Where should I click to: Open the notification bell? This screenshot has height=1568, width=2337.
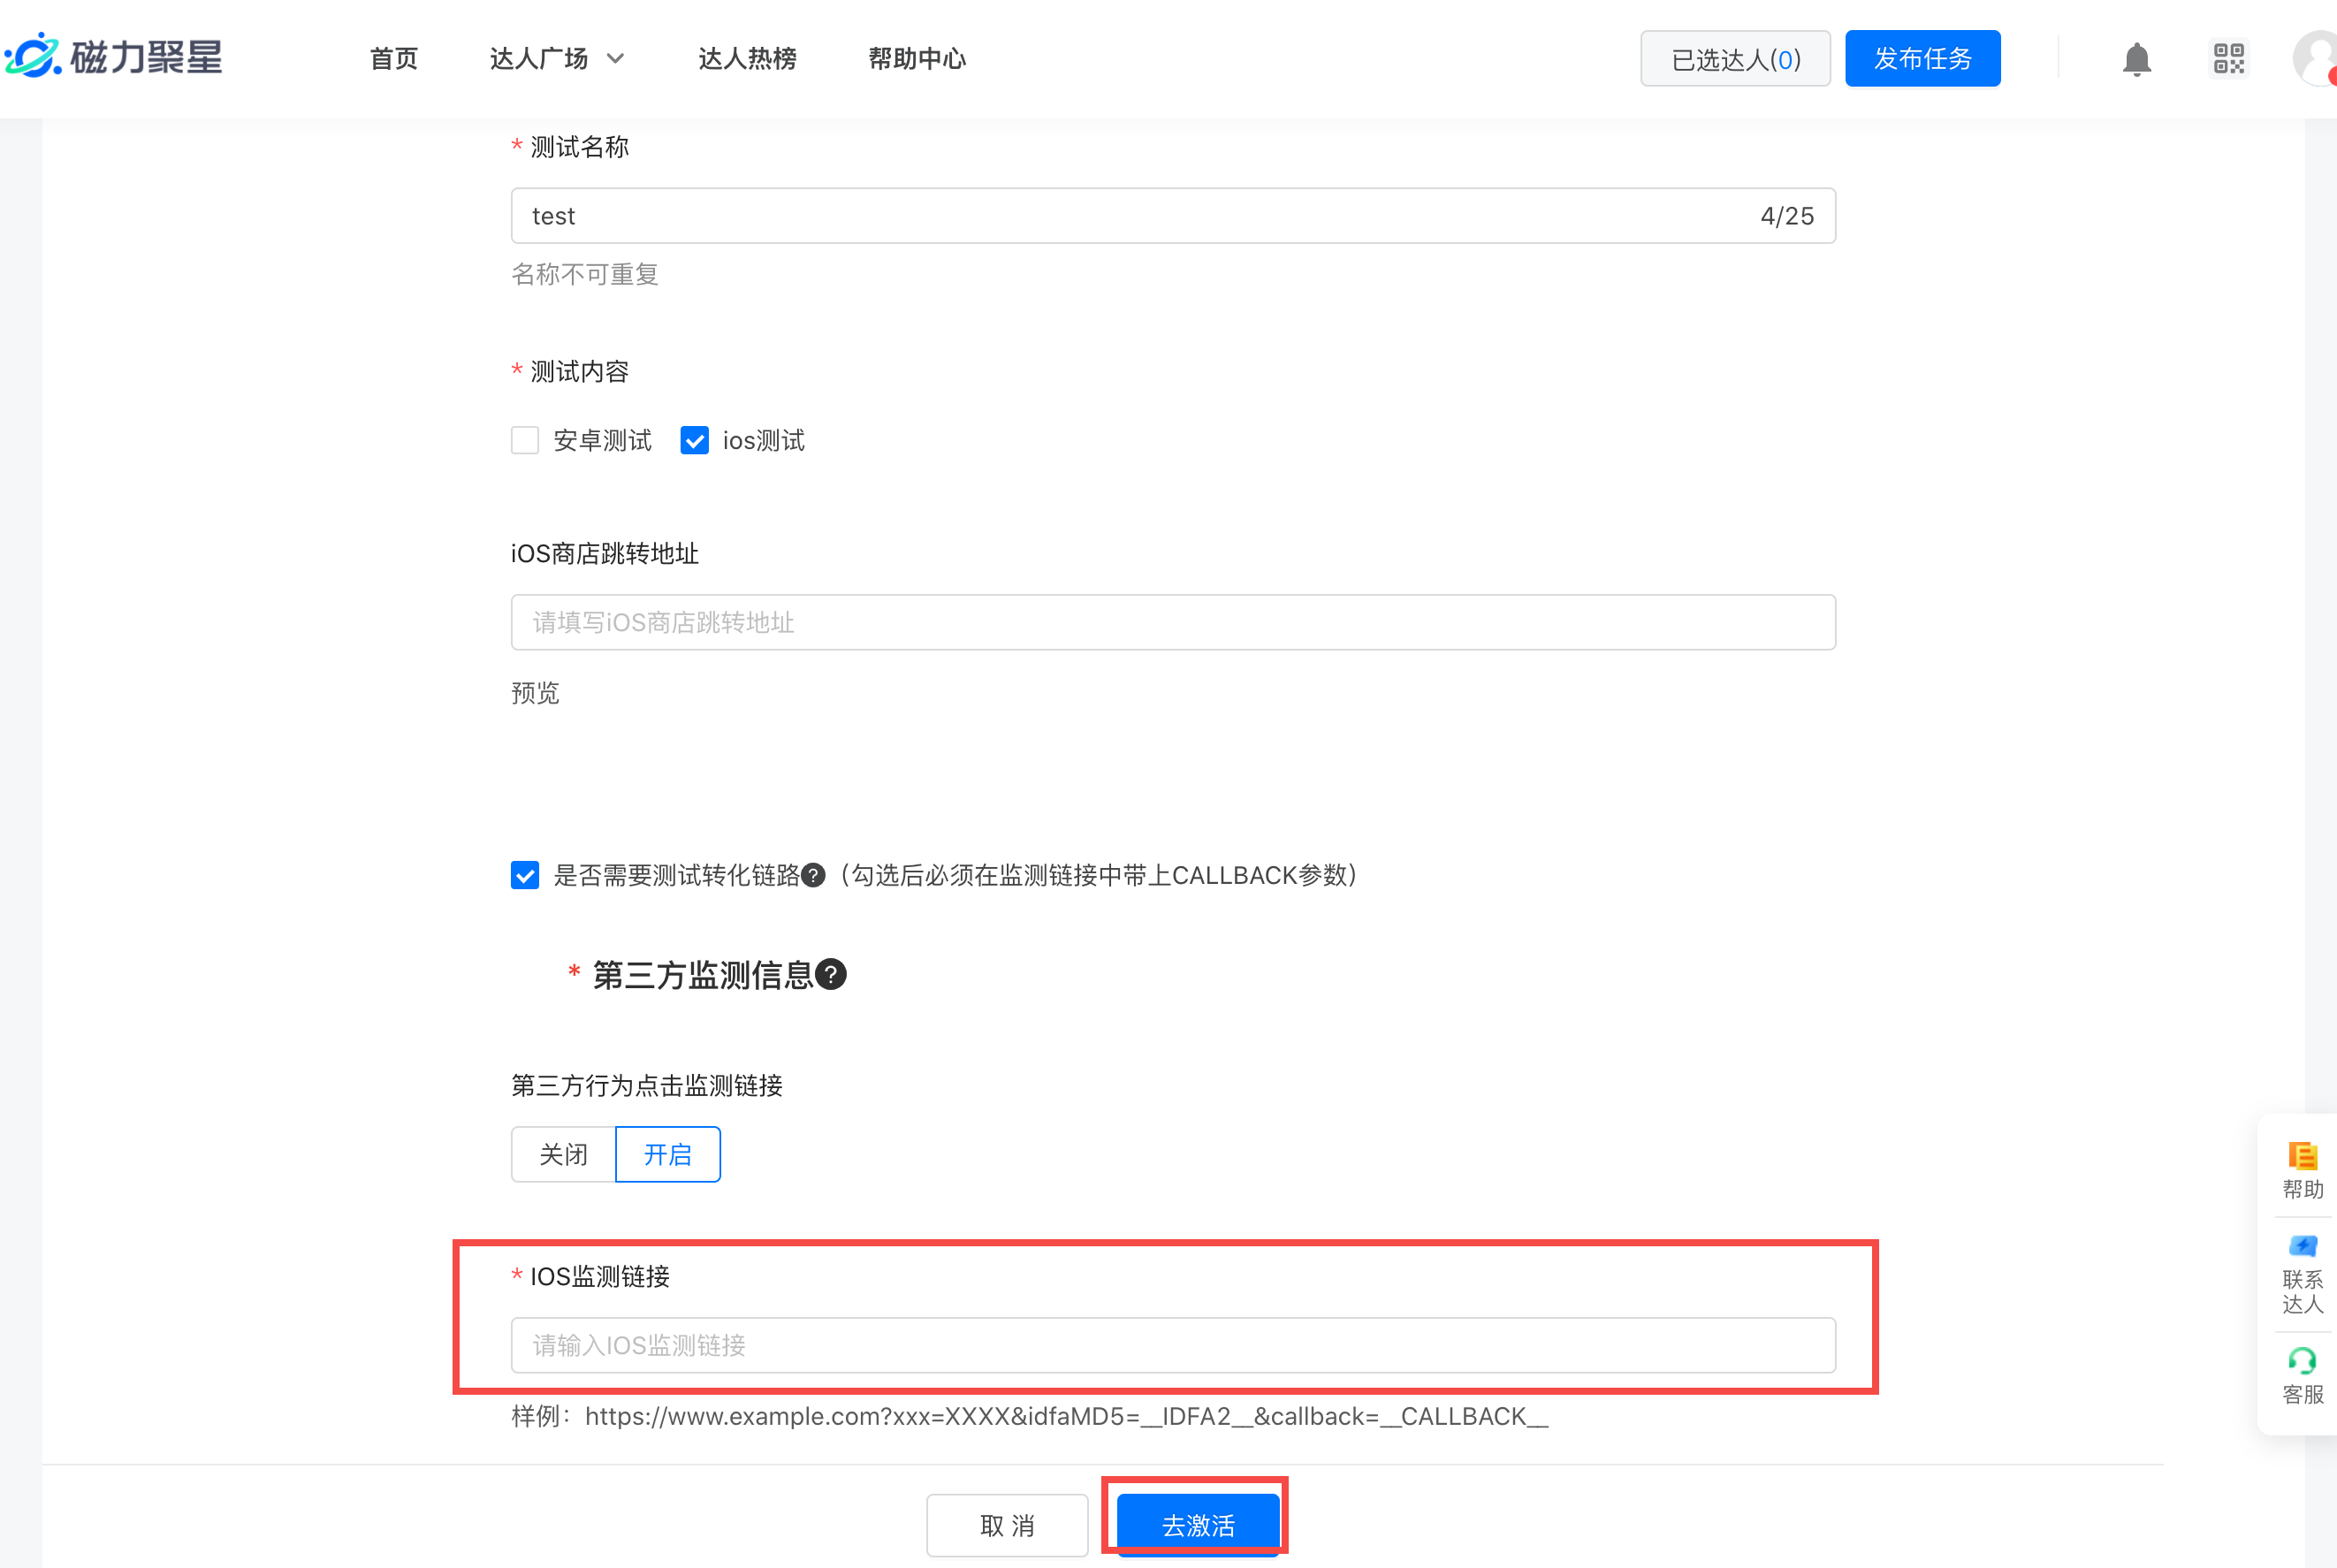2136,59
